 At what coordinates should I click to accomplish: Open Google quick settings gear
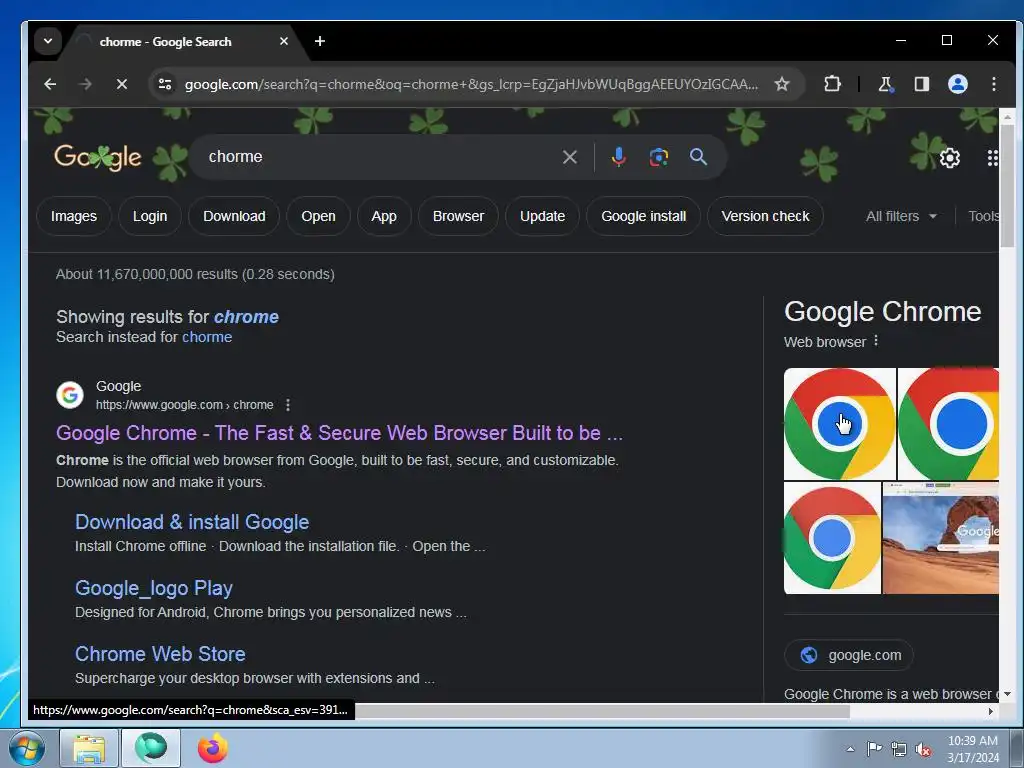click(x=950, y=158)
